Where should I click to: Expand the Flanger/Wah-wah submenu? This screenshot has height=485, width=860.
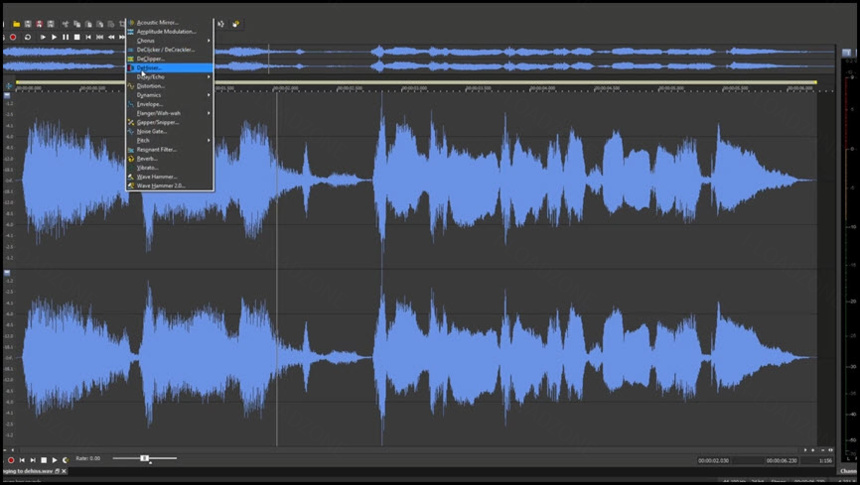coord(170,113)
